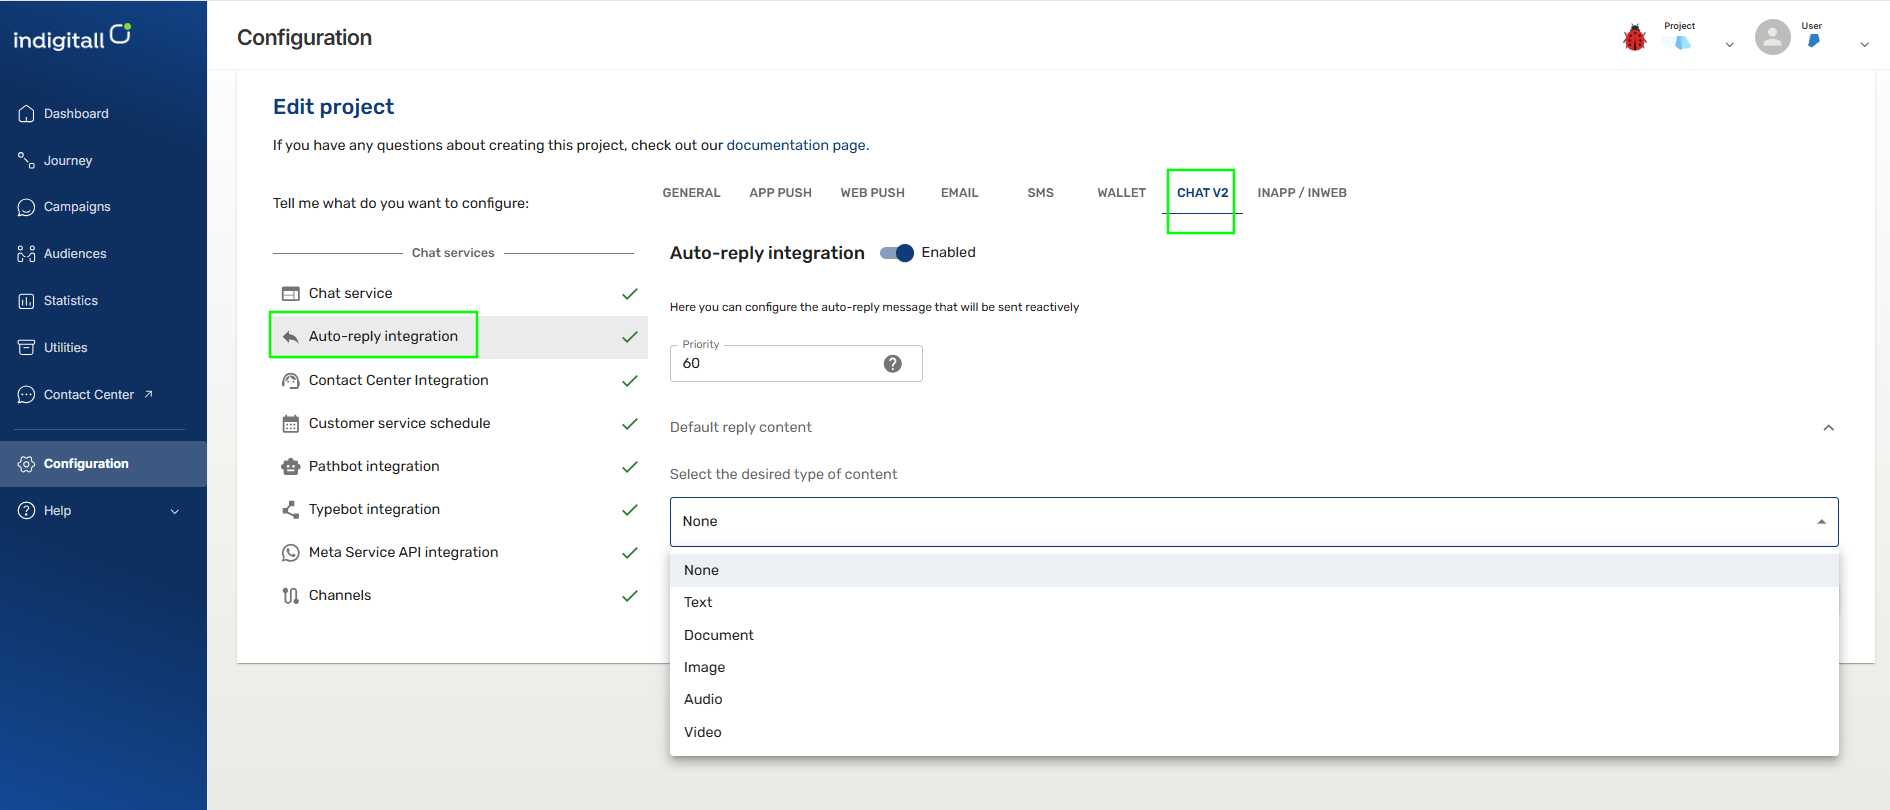This screenshot has width=1890, height=810.
Task: Choose None from content type list
Action: tap(1254, 570)
